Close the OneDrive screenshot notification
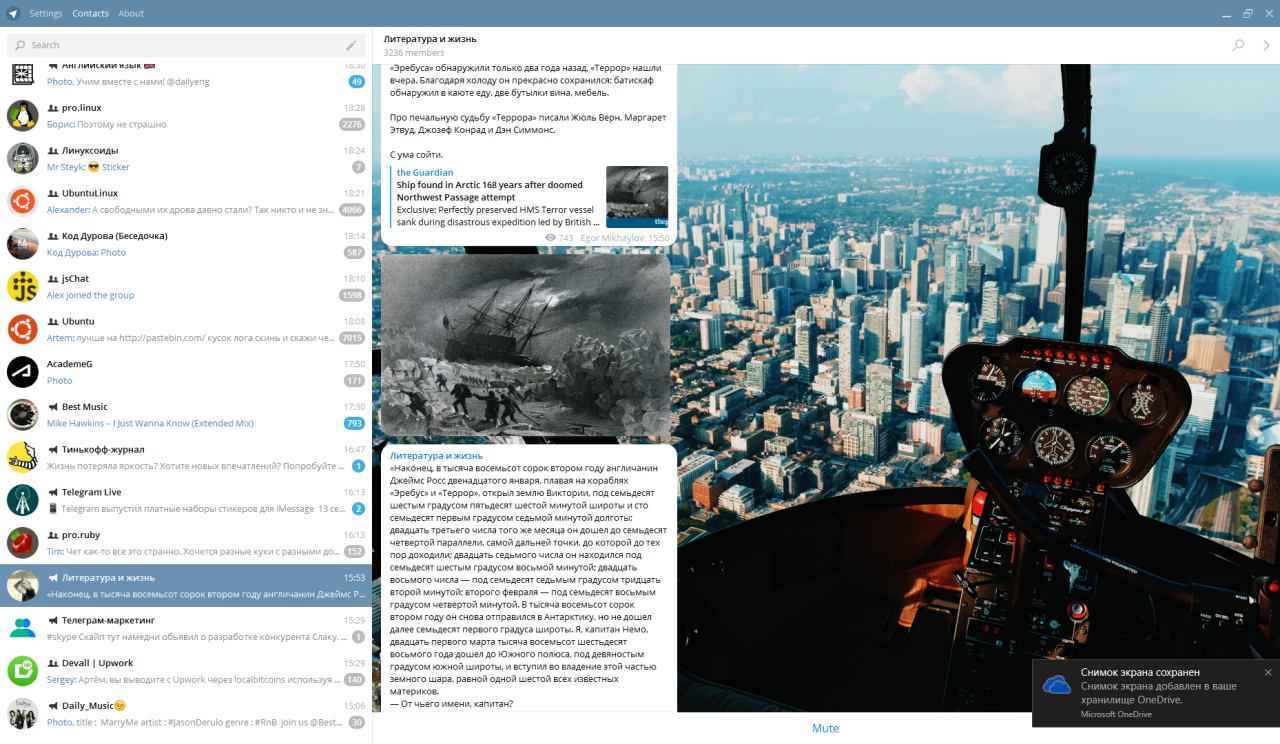 pyautogui.click(x=1268, y=672)
